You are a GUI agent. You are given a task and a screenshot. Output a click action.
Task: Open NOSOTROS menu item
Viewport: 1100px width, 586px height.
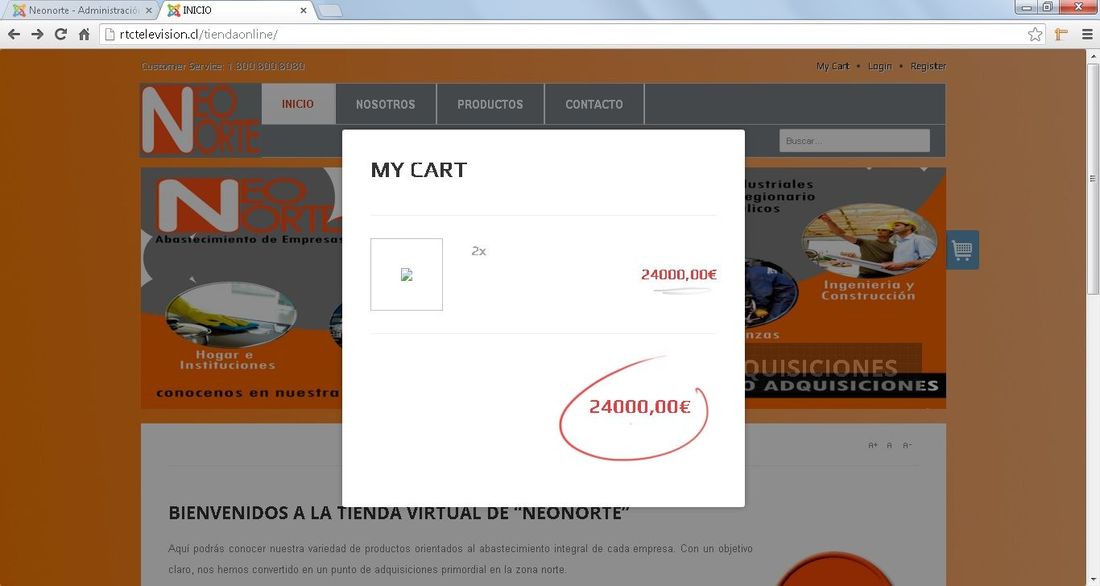[385, 104]
